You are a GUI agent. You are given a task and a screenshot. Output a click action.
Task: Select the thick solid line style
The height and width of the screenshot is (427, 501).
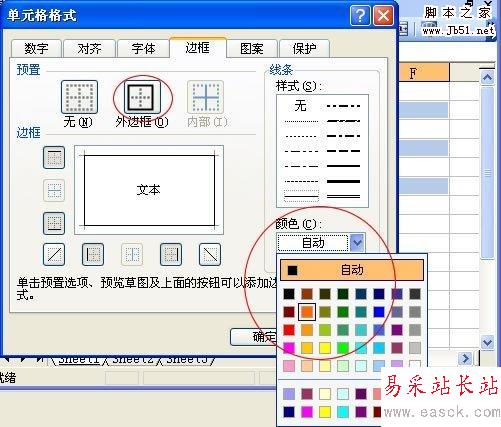(x=343, y=181)
